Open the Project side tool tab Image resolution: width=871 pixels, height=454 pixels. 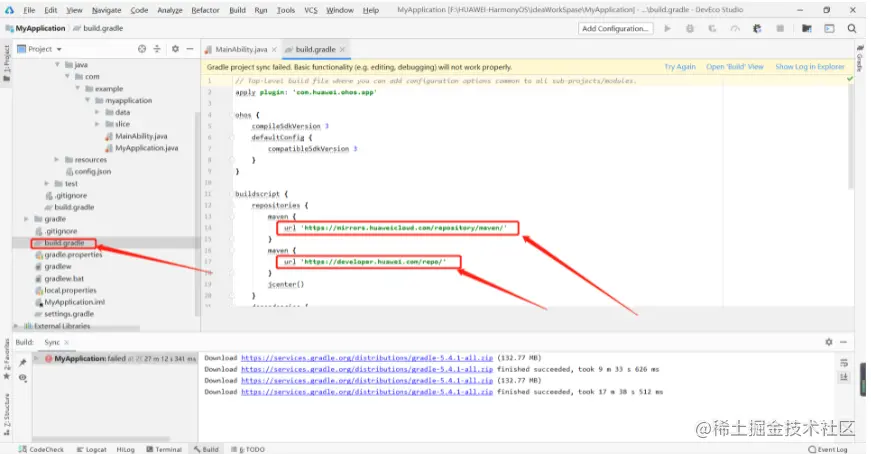pyautogui.click(x=7, y=62)
